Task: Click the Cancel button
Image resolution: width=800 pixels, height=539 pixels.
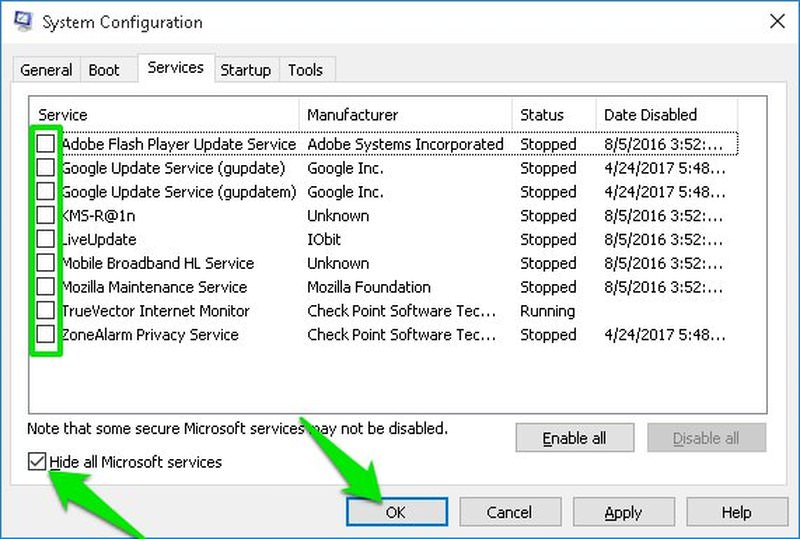Action: (510, 512)
